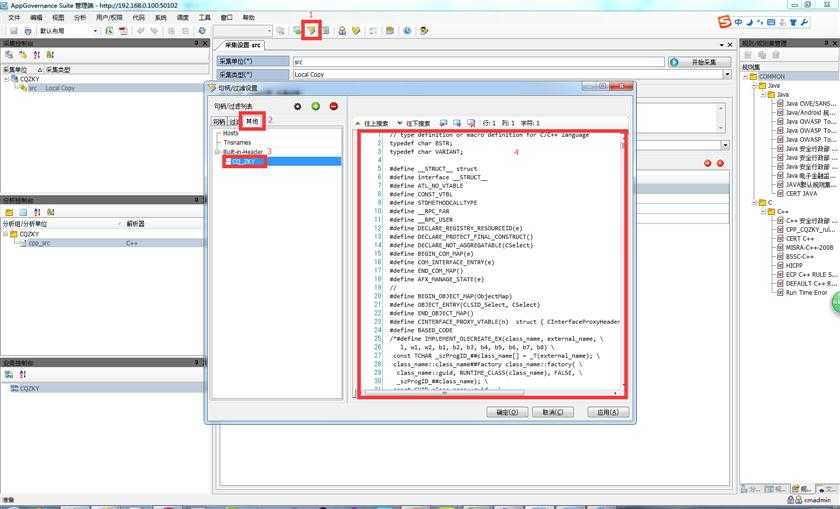Image resolution: width=840 pixels, height=509 pixels.
Task: Click the 应用(A) button
Action: click(608, 412)
